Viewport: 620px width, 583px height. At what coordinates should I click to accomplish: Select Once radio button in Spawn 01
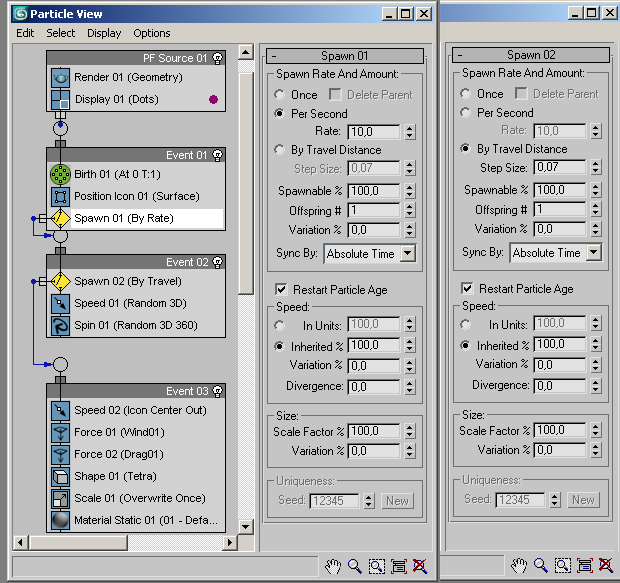tap(281, 95)
